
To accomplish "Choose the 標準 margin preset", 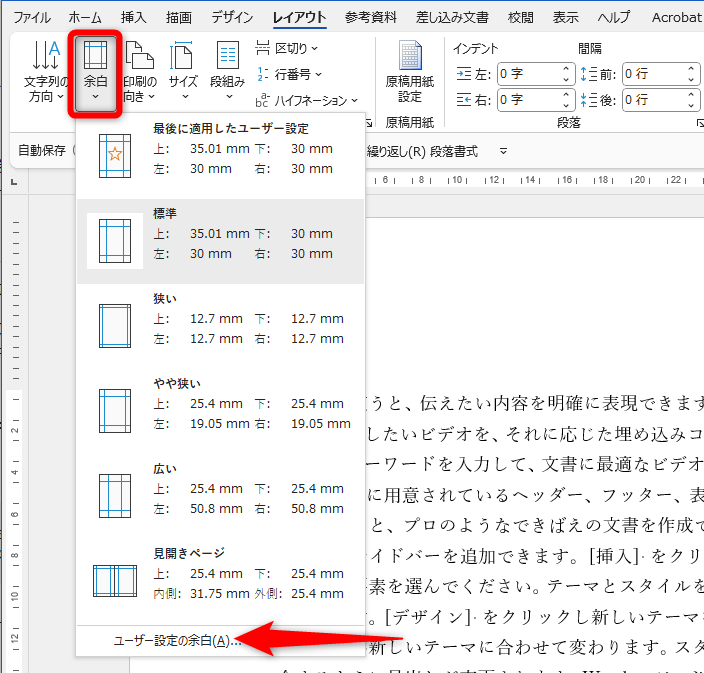I will pyautogui.click(x=220, y=241).
